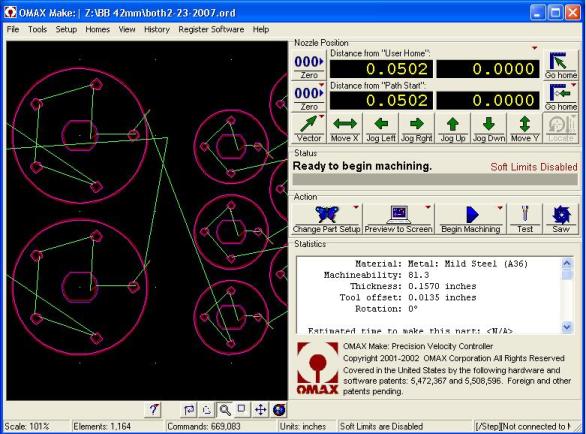Click the dashed outline zoom-previous icon

click(x=207, y=410)
